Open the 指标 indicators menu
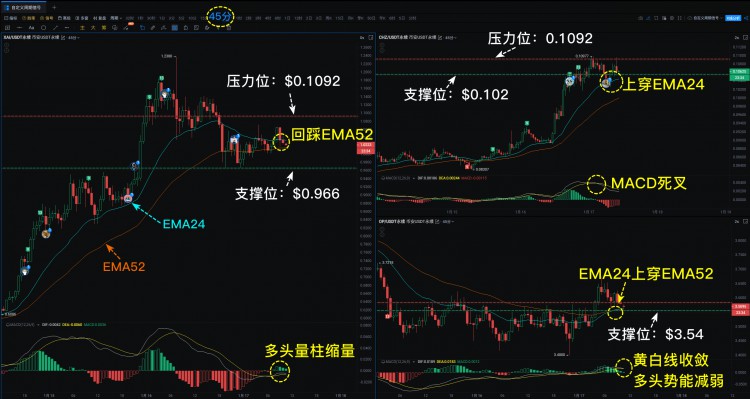This screenshot has height=399, width=750. coord(10,18)
